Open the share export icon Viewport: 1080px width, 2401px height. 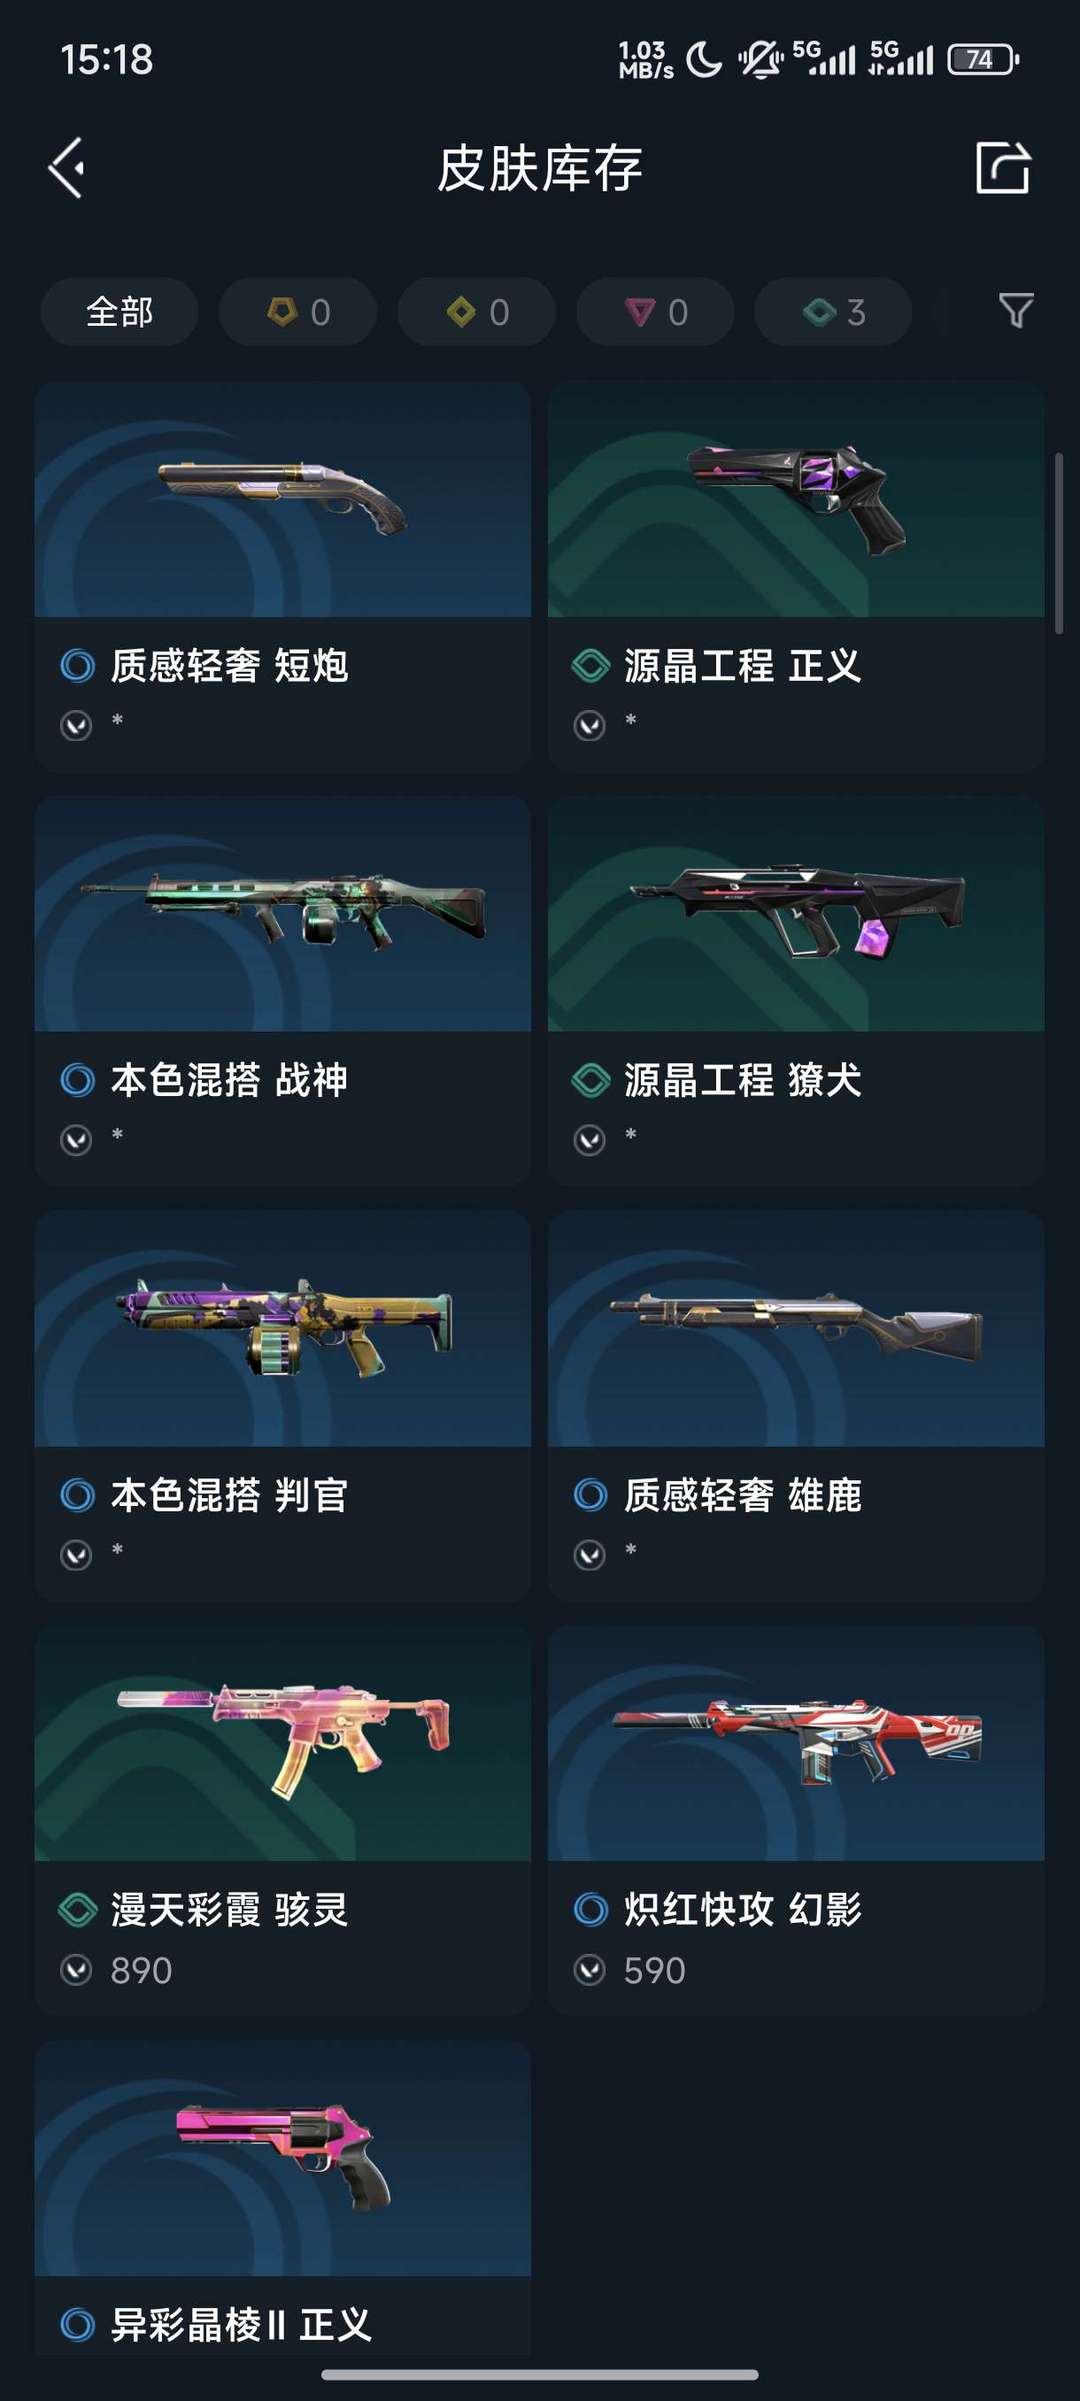click(1003, 167)
